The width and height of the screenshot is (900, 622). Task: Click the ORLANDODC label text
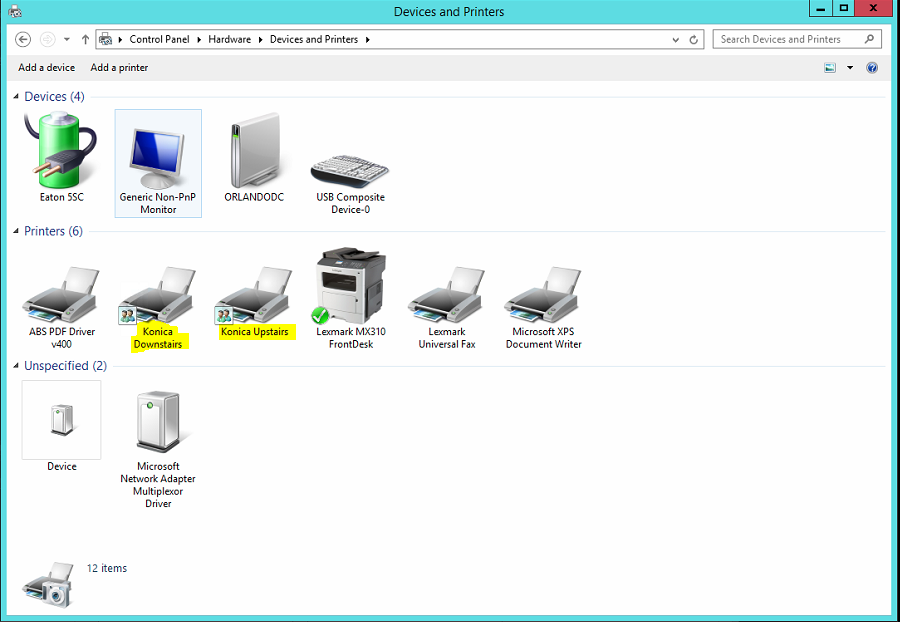(x=254, y=197)
